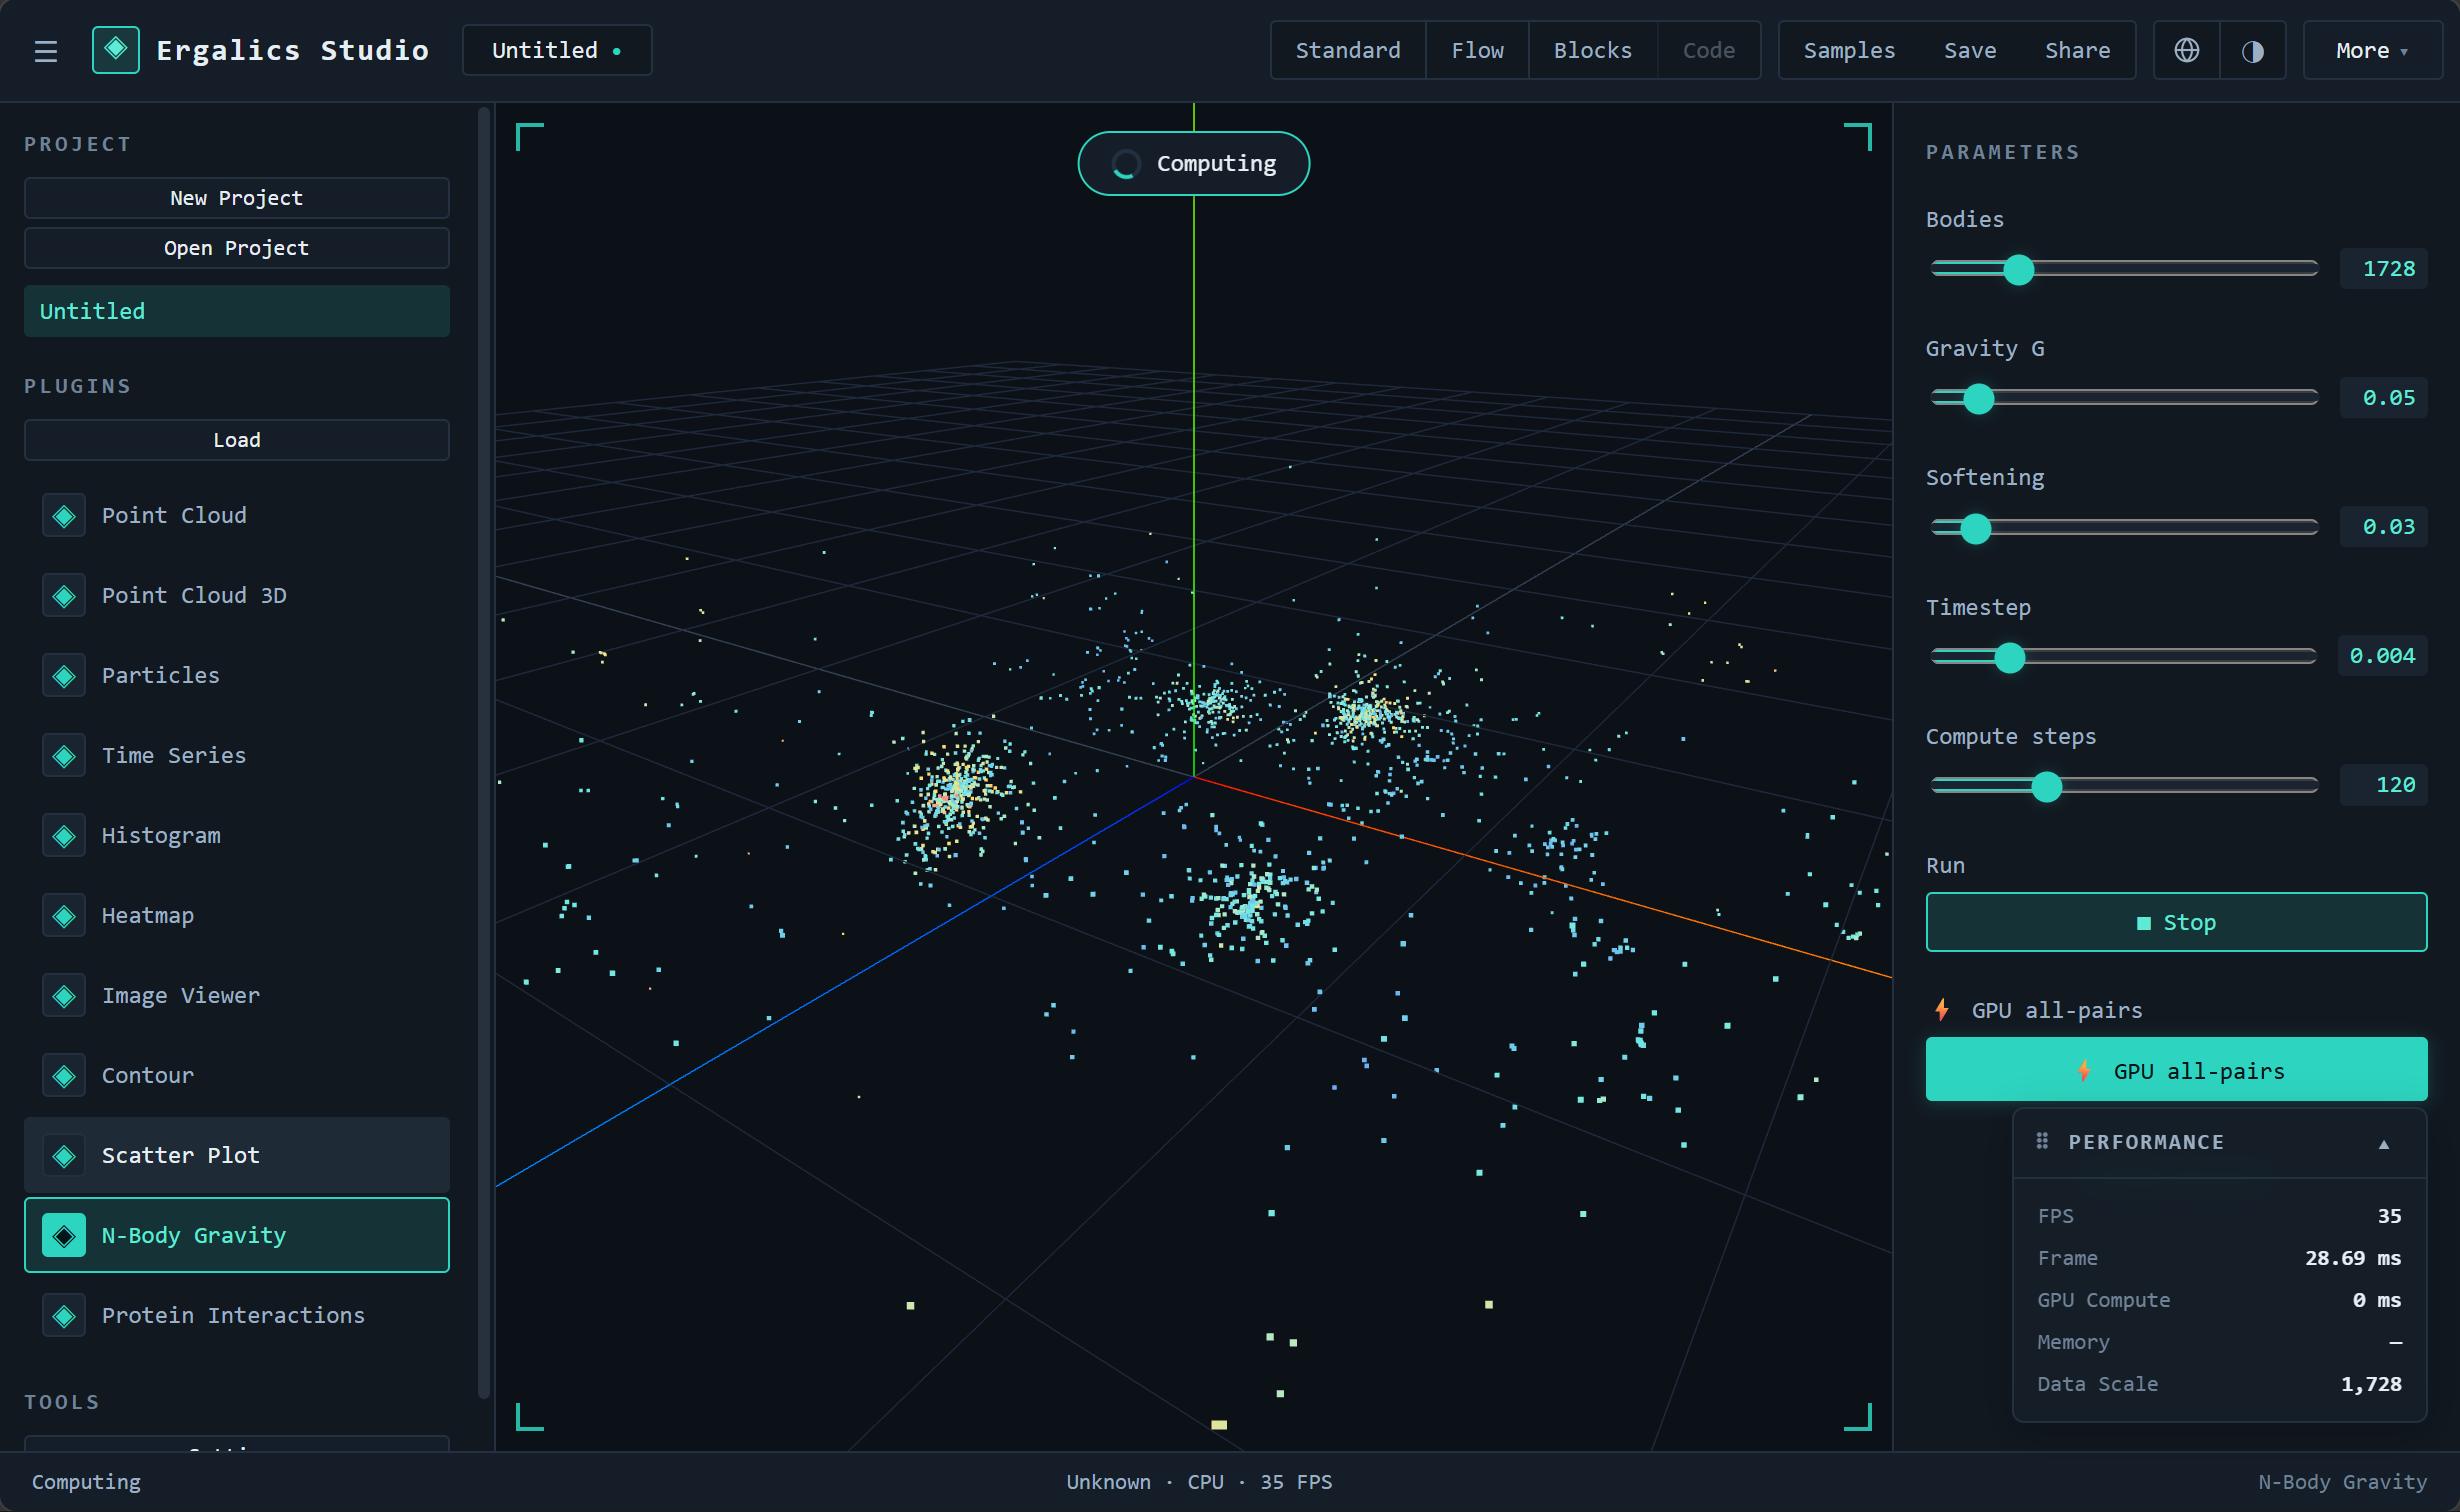Click the Load plugins button
The height and width of the screenshot is (1512, 2460).
[237, 440]
